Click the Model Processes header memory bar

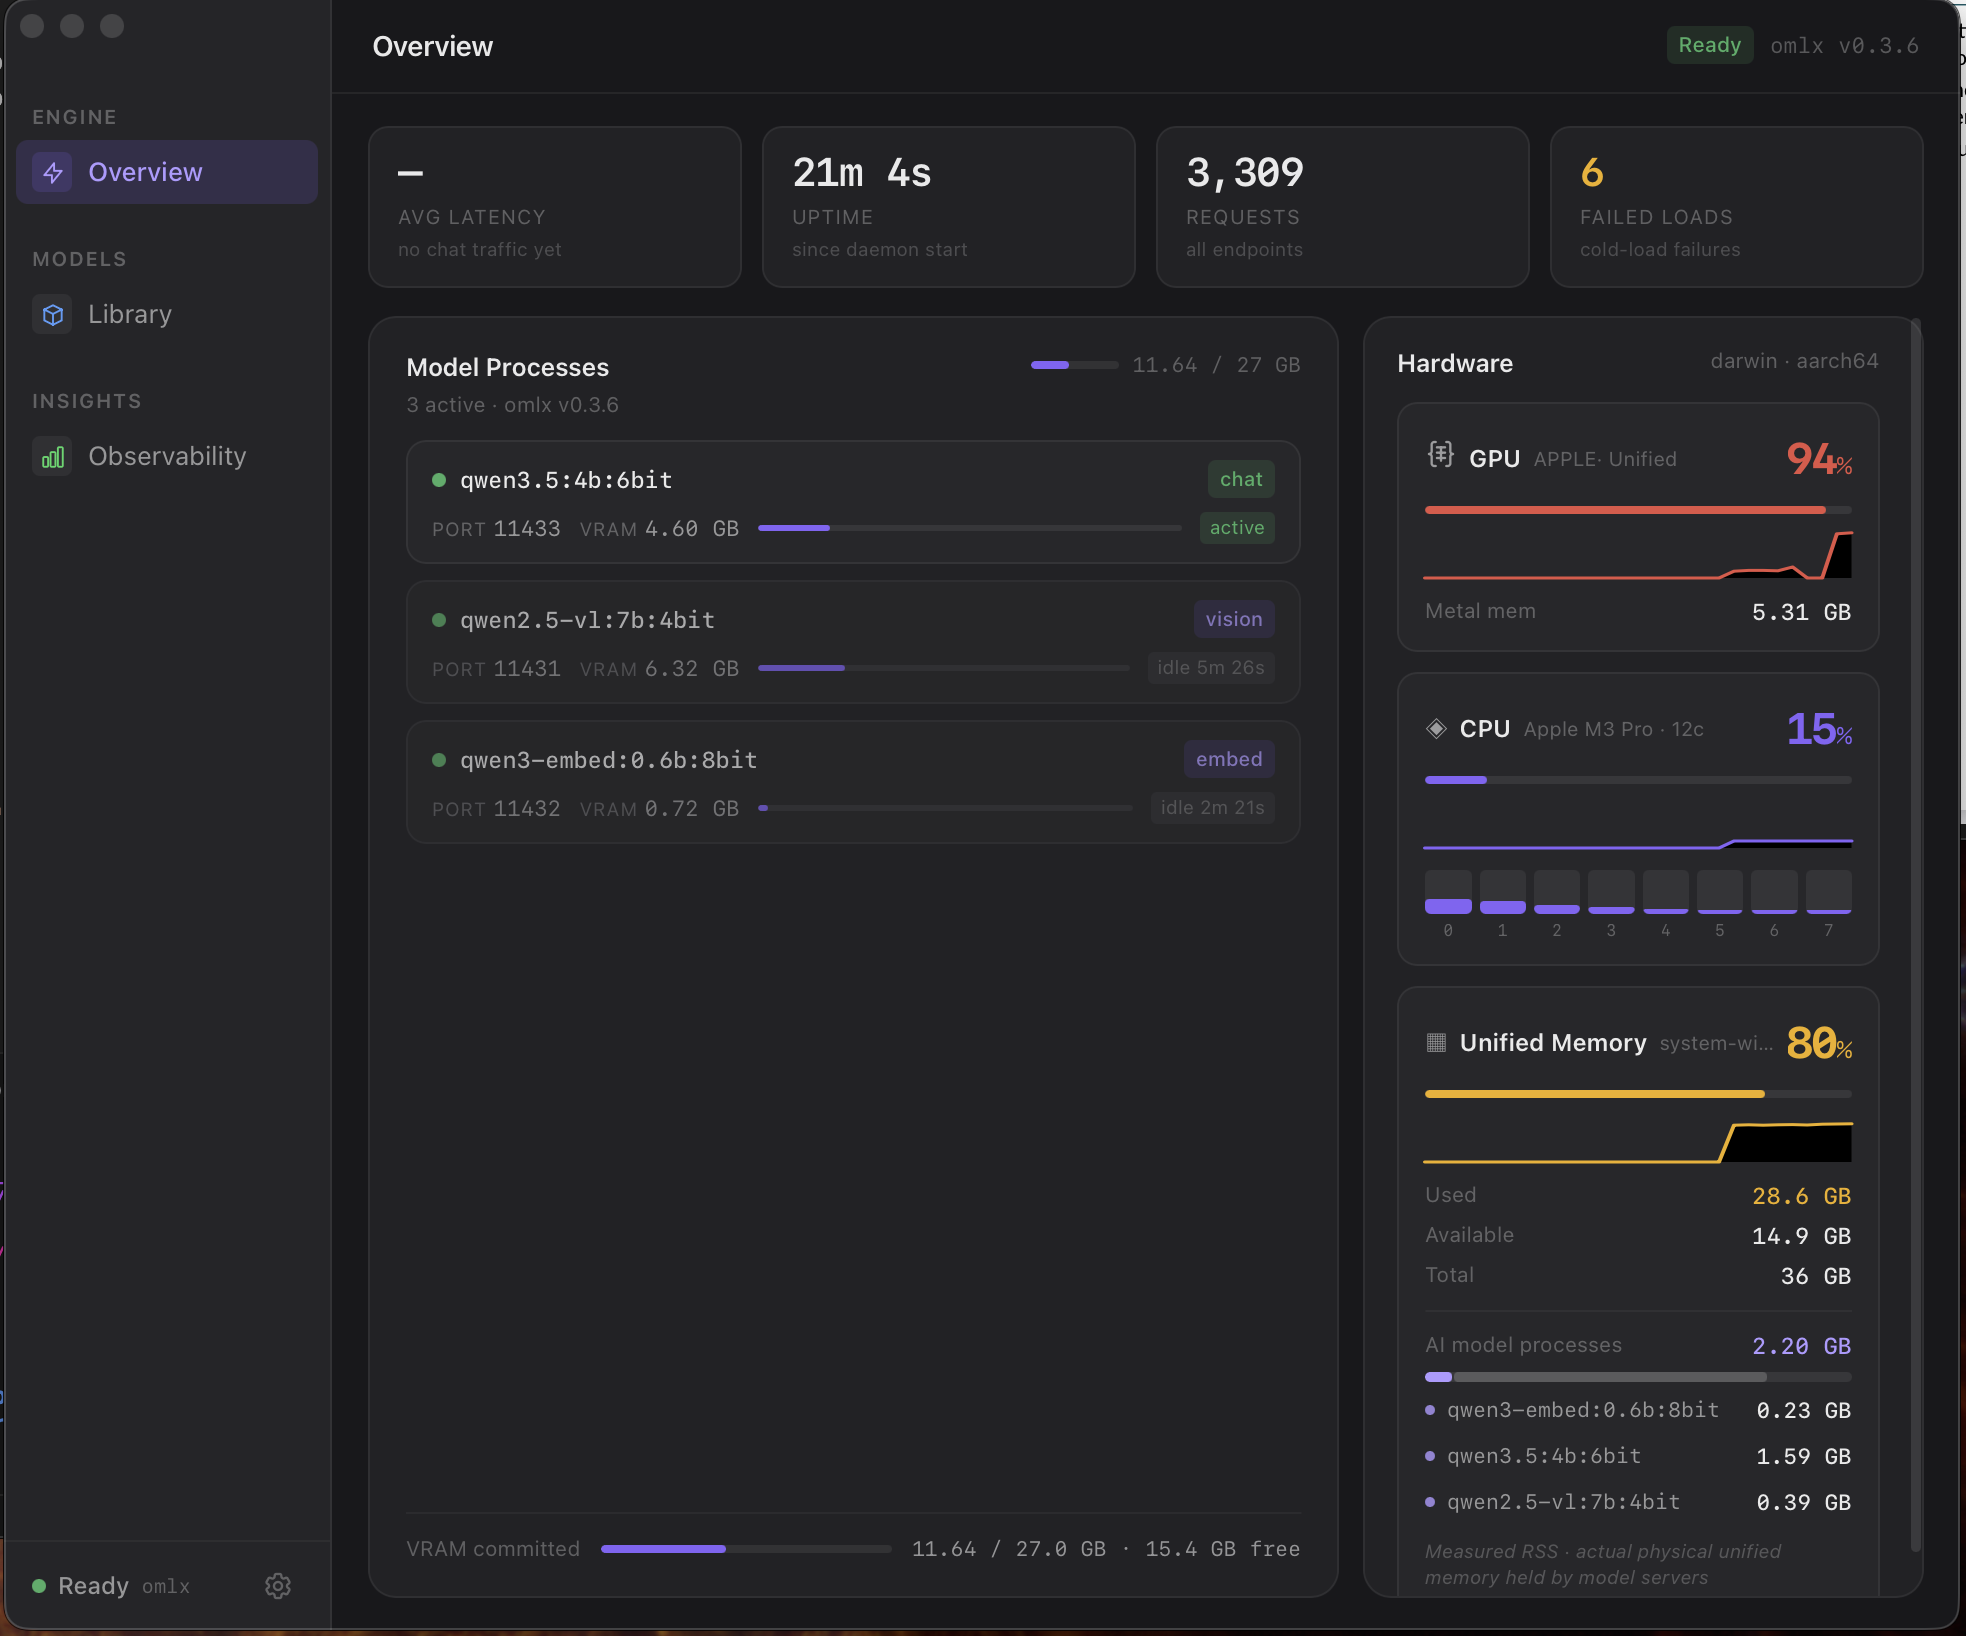[1074, 365]
